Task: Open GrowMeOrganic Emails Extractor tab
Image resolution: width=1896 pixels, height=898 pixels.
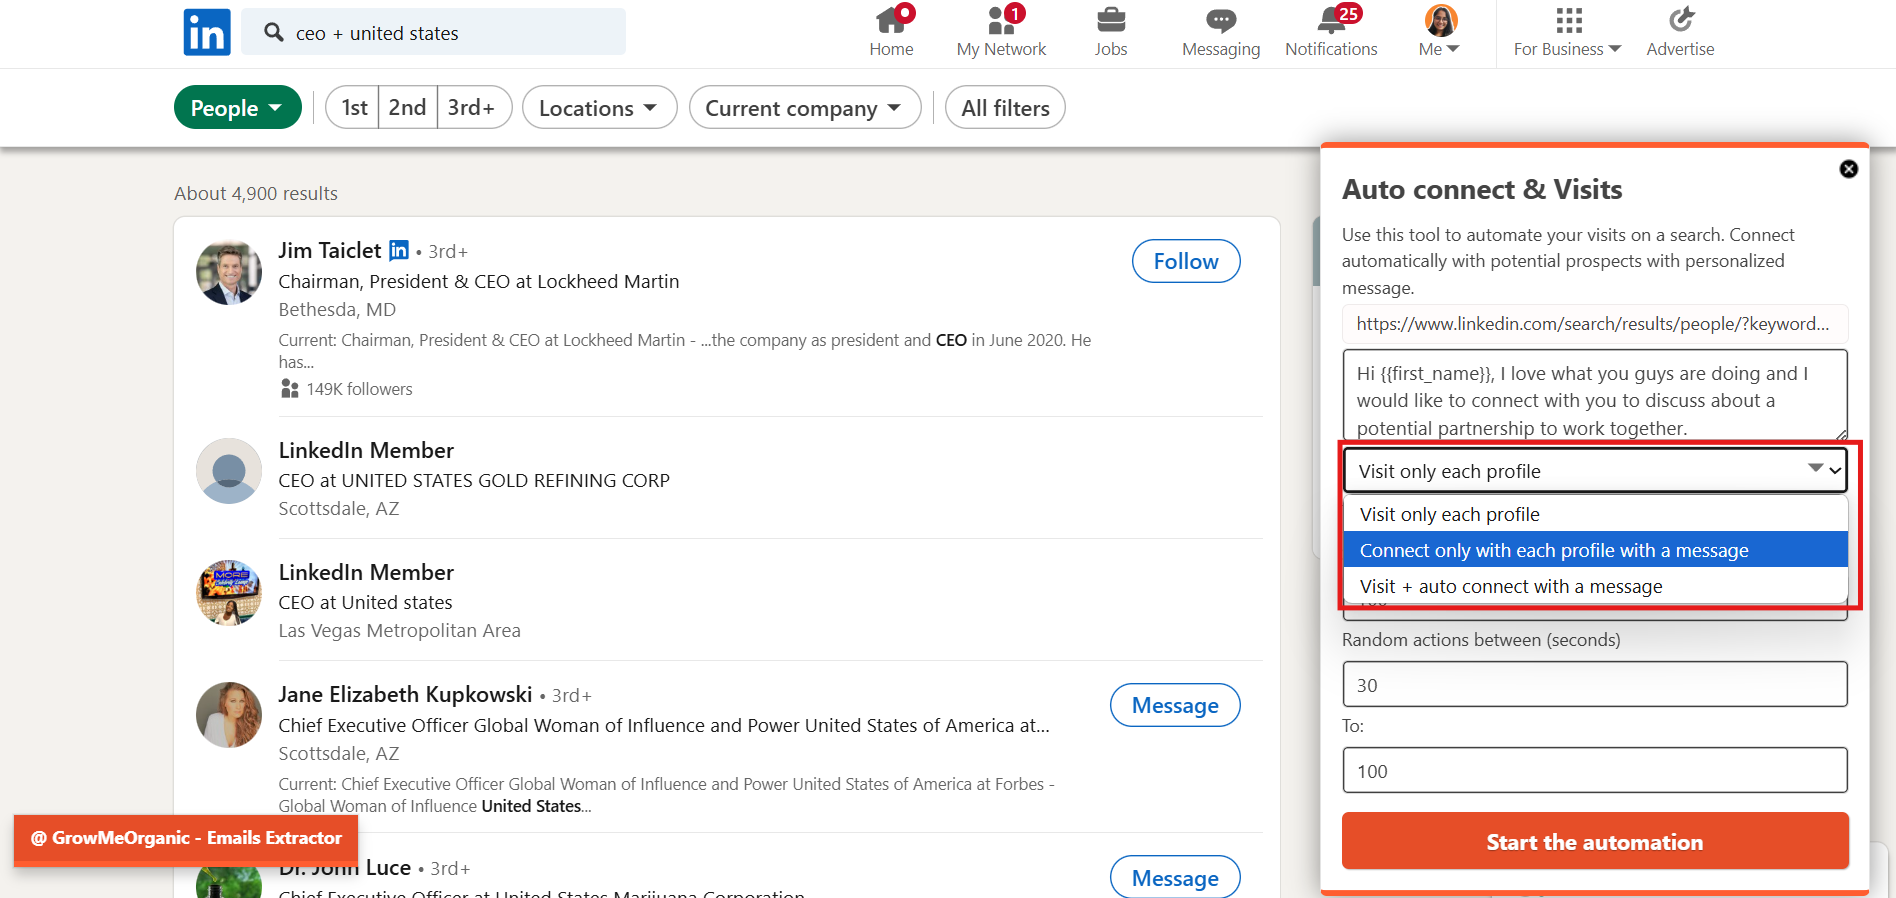Action: click(186, 838)
